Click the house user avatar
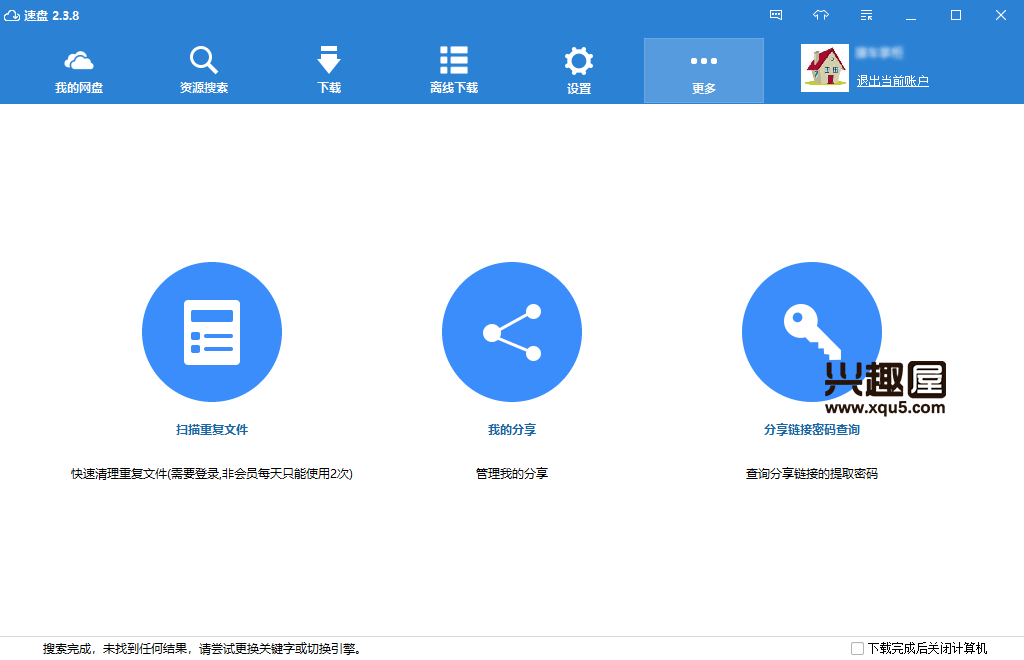 (x=825, y=68)
